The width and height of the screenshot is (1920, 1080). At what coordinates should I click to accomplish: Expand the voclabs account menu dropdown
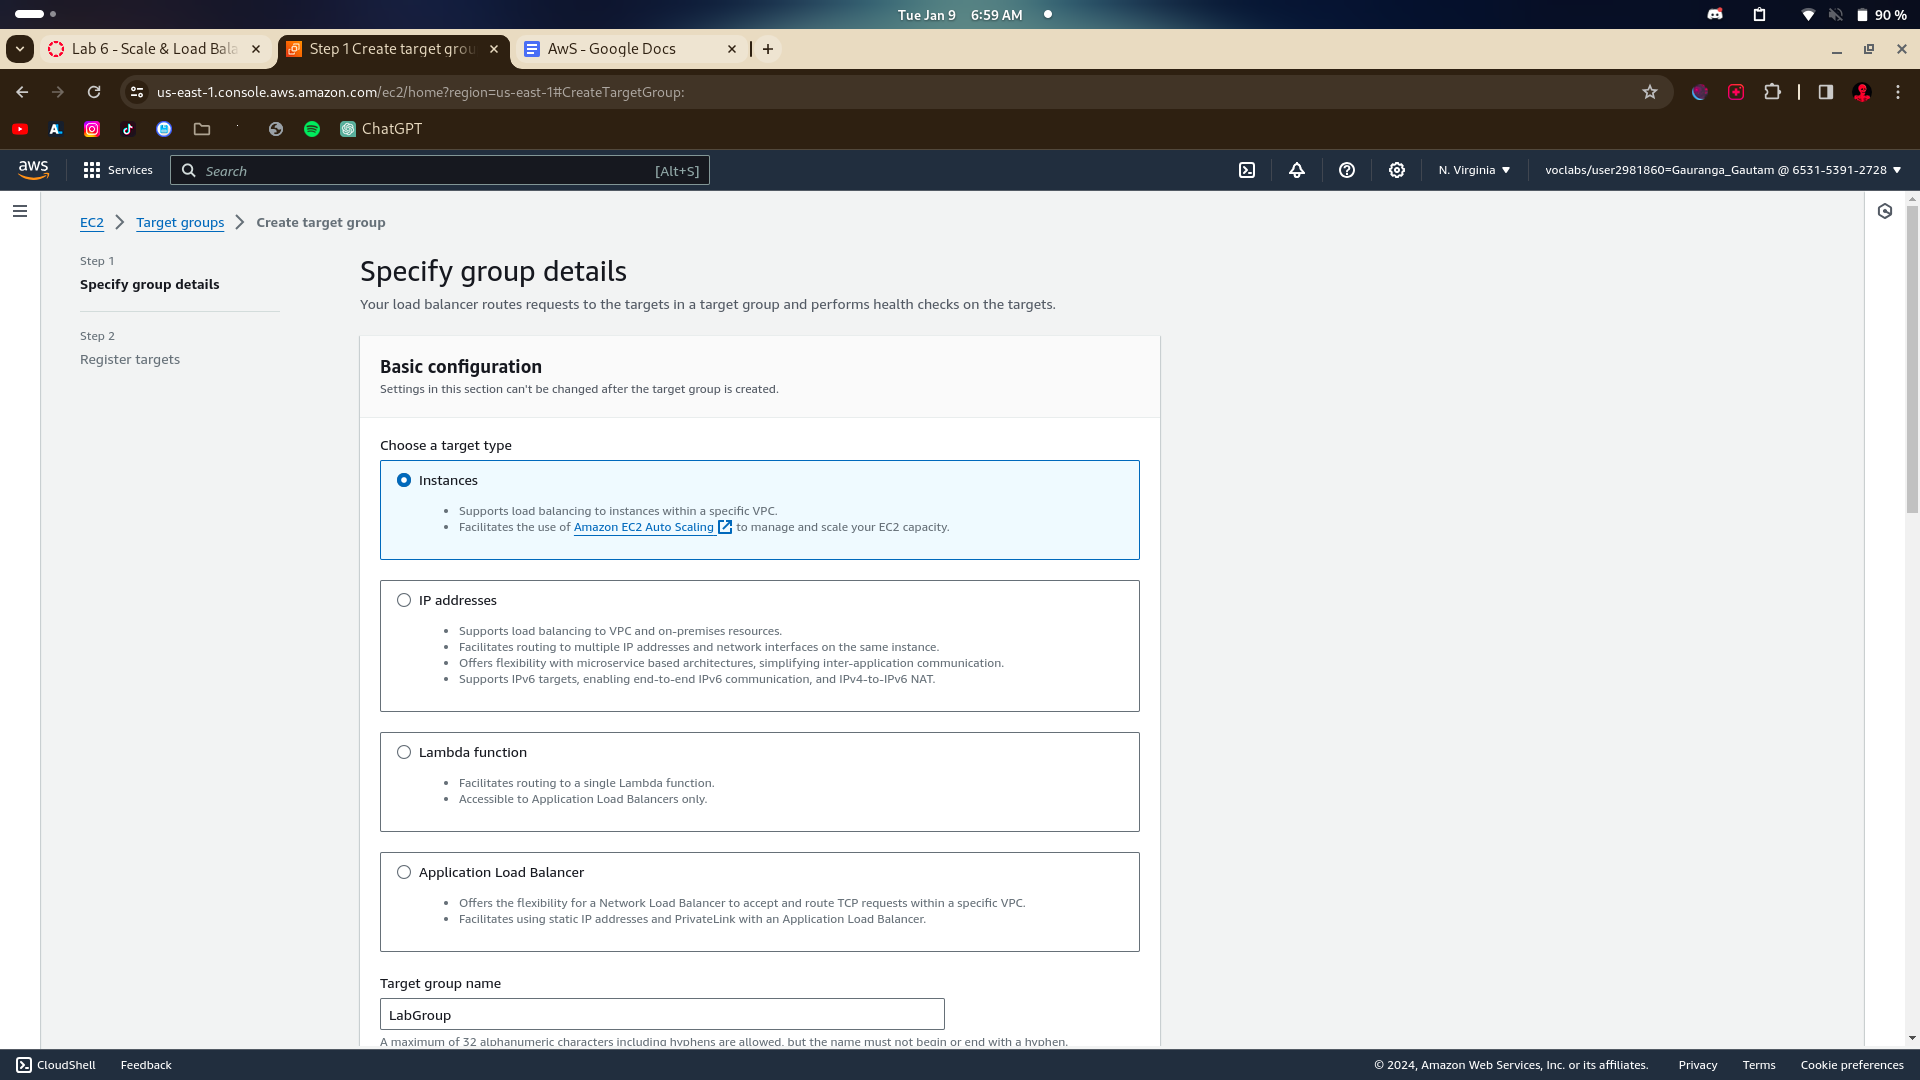[1722, 170]
